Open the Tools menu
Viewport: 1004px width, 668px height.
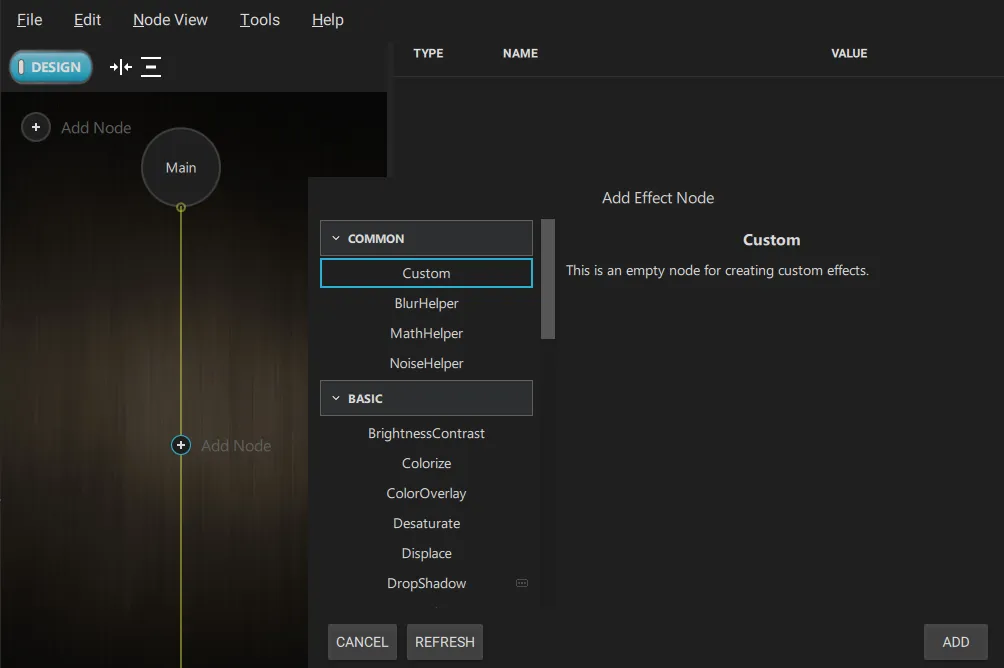coord(259,19)
